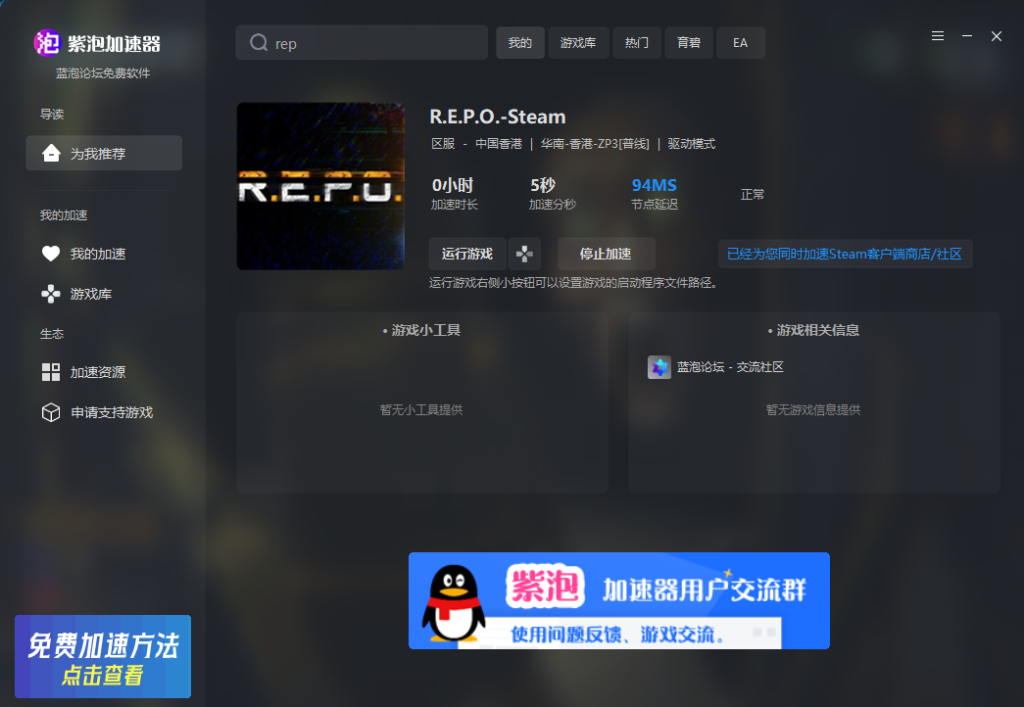Image resolution: width=1024 pixels, height=707 pixels.
Task: Open 为我推荐 in the sidebar
Action: (x=104, y=153)
